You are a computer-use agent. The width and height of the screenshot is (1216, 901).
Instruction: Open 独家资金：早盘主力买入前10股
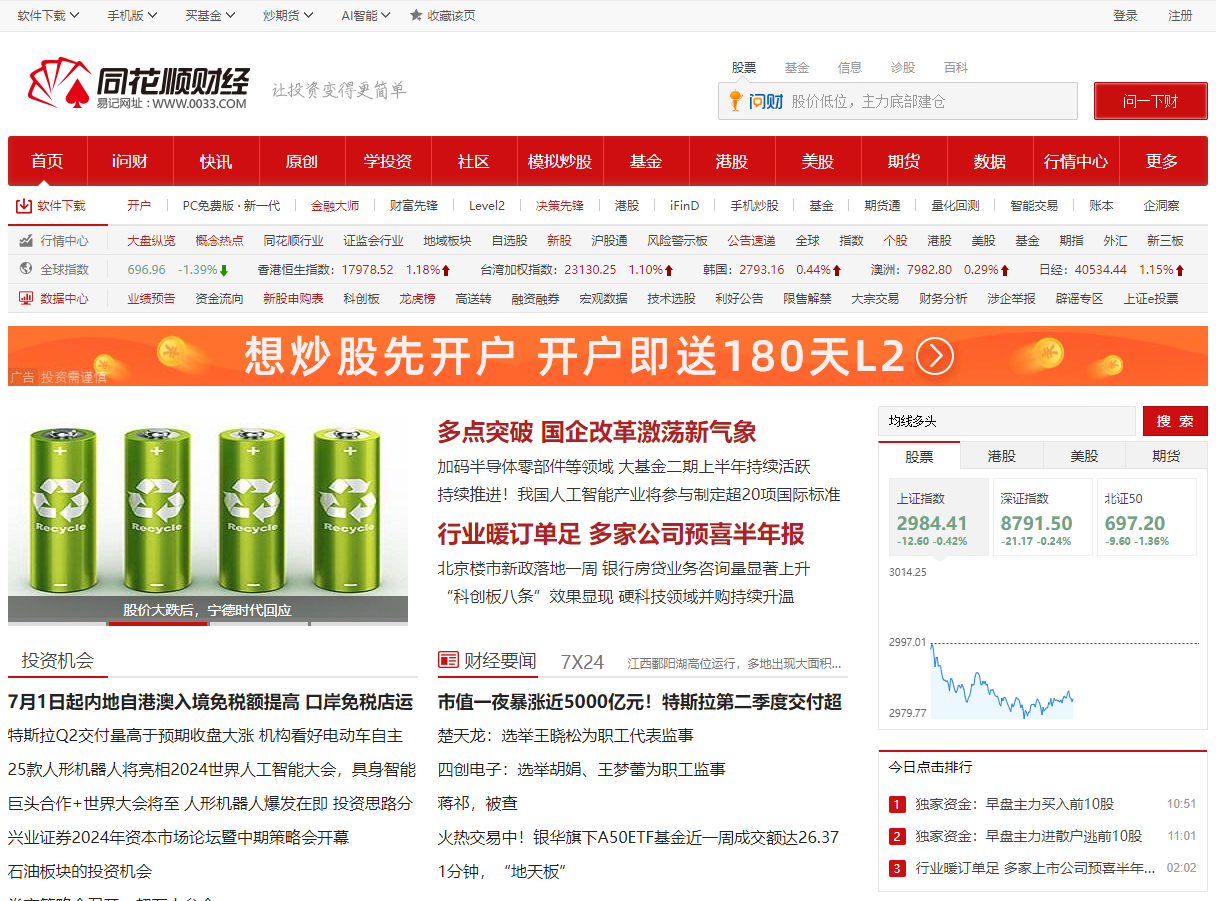click(x=1014, y=804)
